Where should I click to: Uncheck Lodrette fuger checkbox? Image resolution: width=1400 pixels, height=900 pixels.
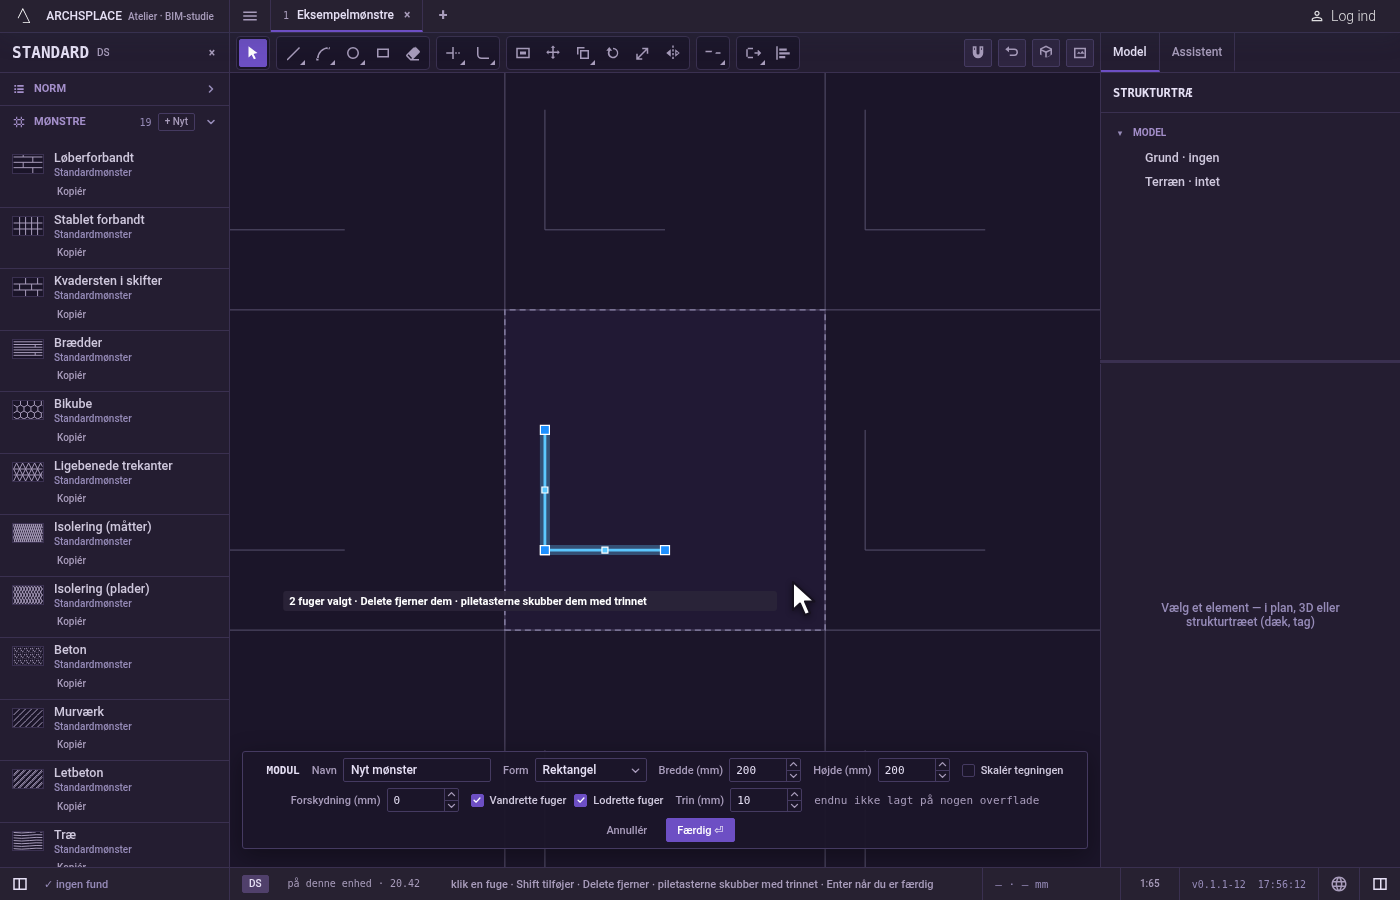point(580,800)
